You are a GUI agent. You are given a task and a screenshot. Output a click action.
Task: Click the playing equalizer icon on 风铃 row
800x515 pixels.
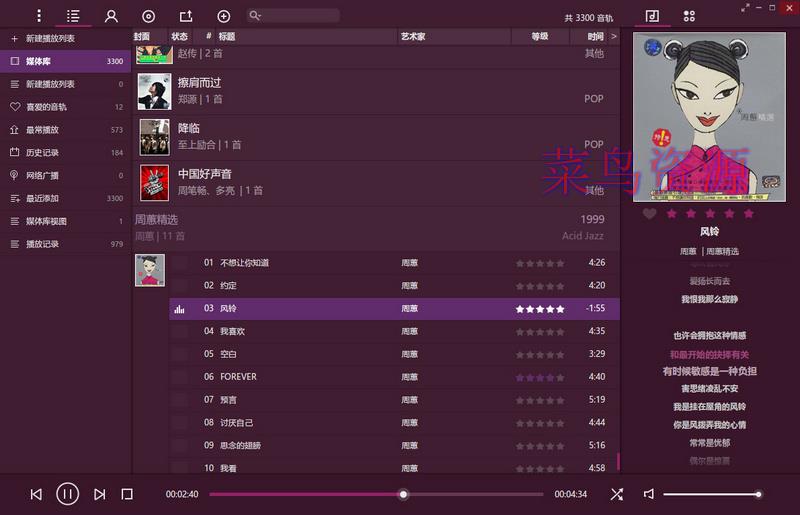[x=179, y=309]
